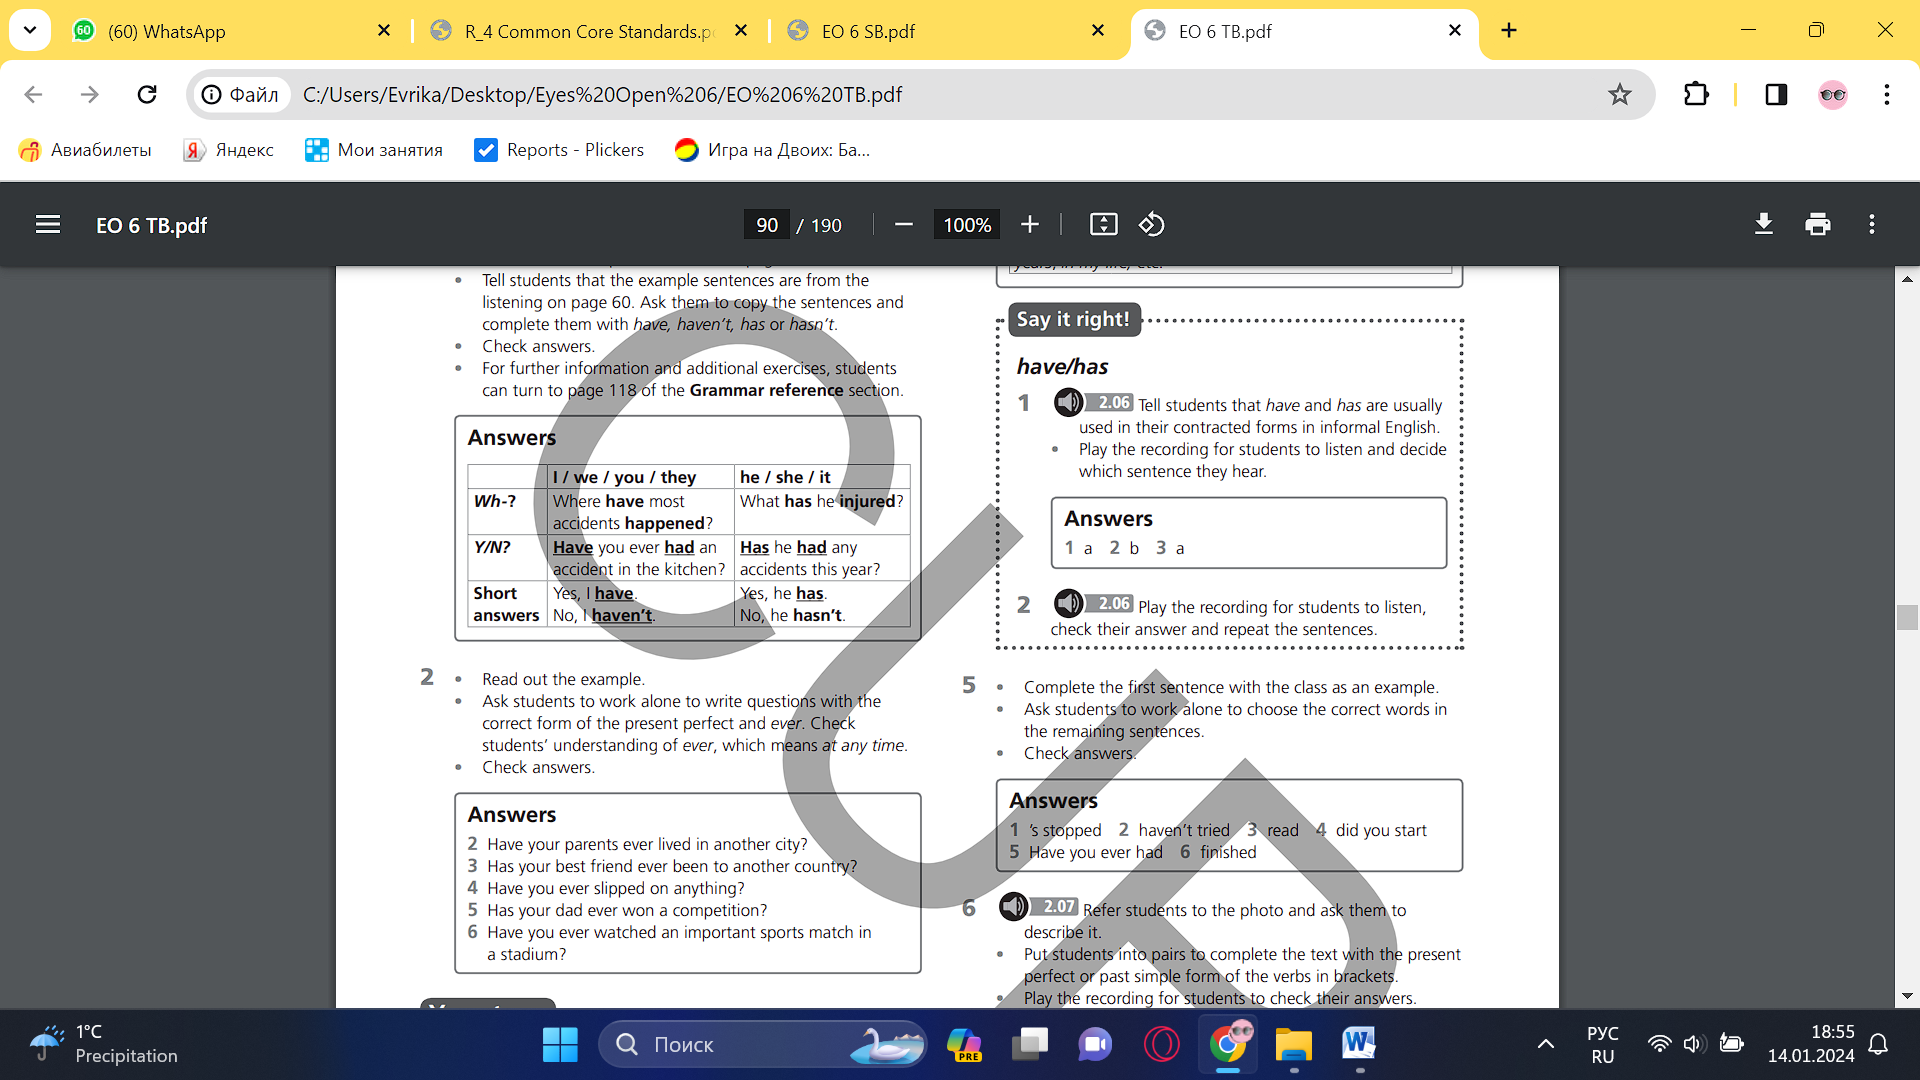1920x1080 pixels.
Task: Open the Chrome extensions puzzle icon
Action: point(1696,95)
